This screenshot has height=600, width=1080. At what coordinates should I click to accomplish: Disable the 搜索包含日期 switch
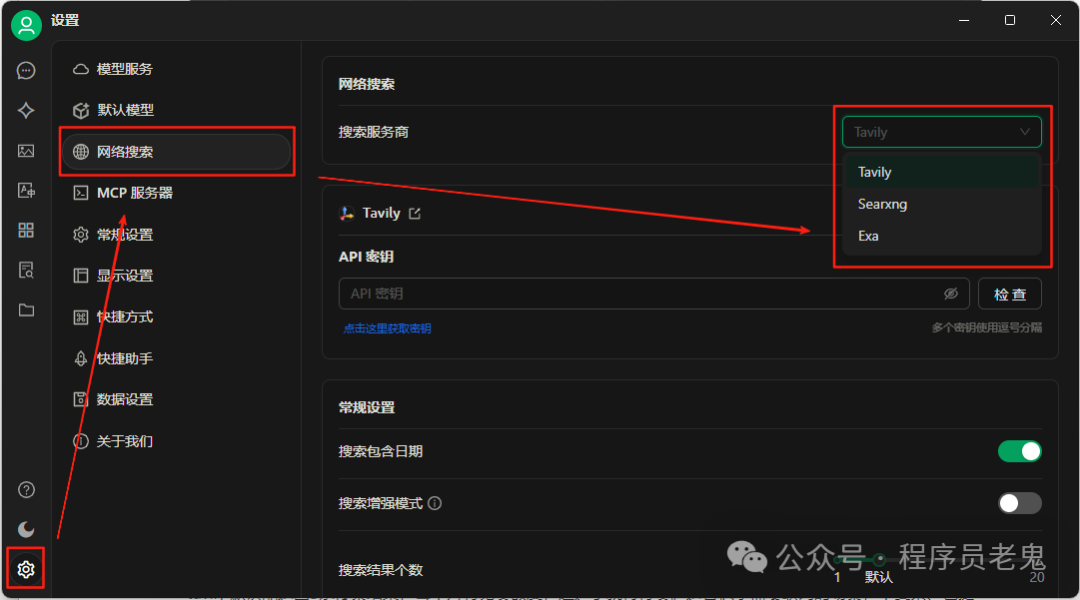tap(1019, 451)
